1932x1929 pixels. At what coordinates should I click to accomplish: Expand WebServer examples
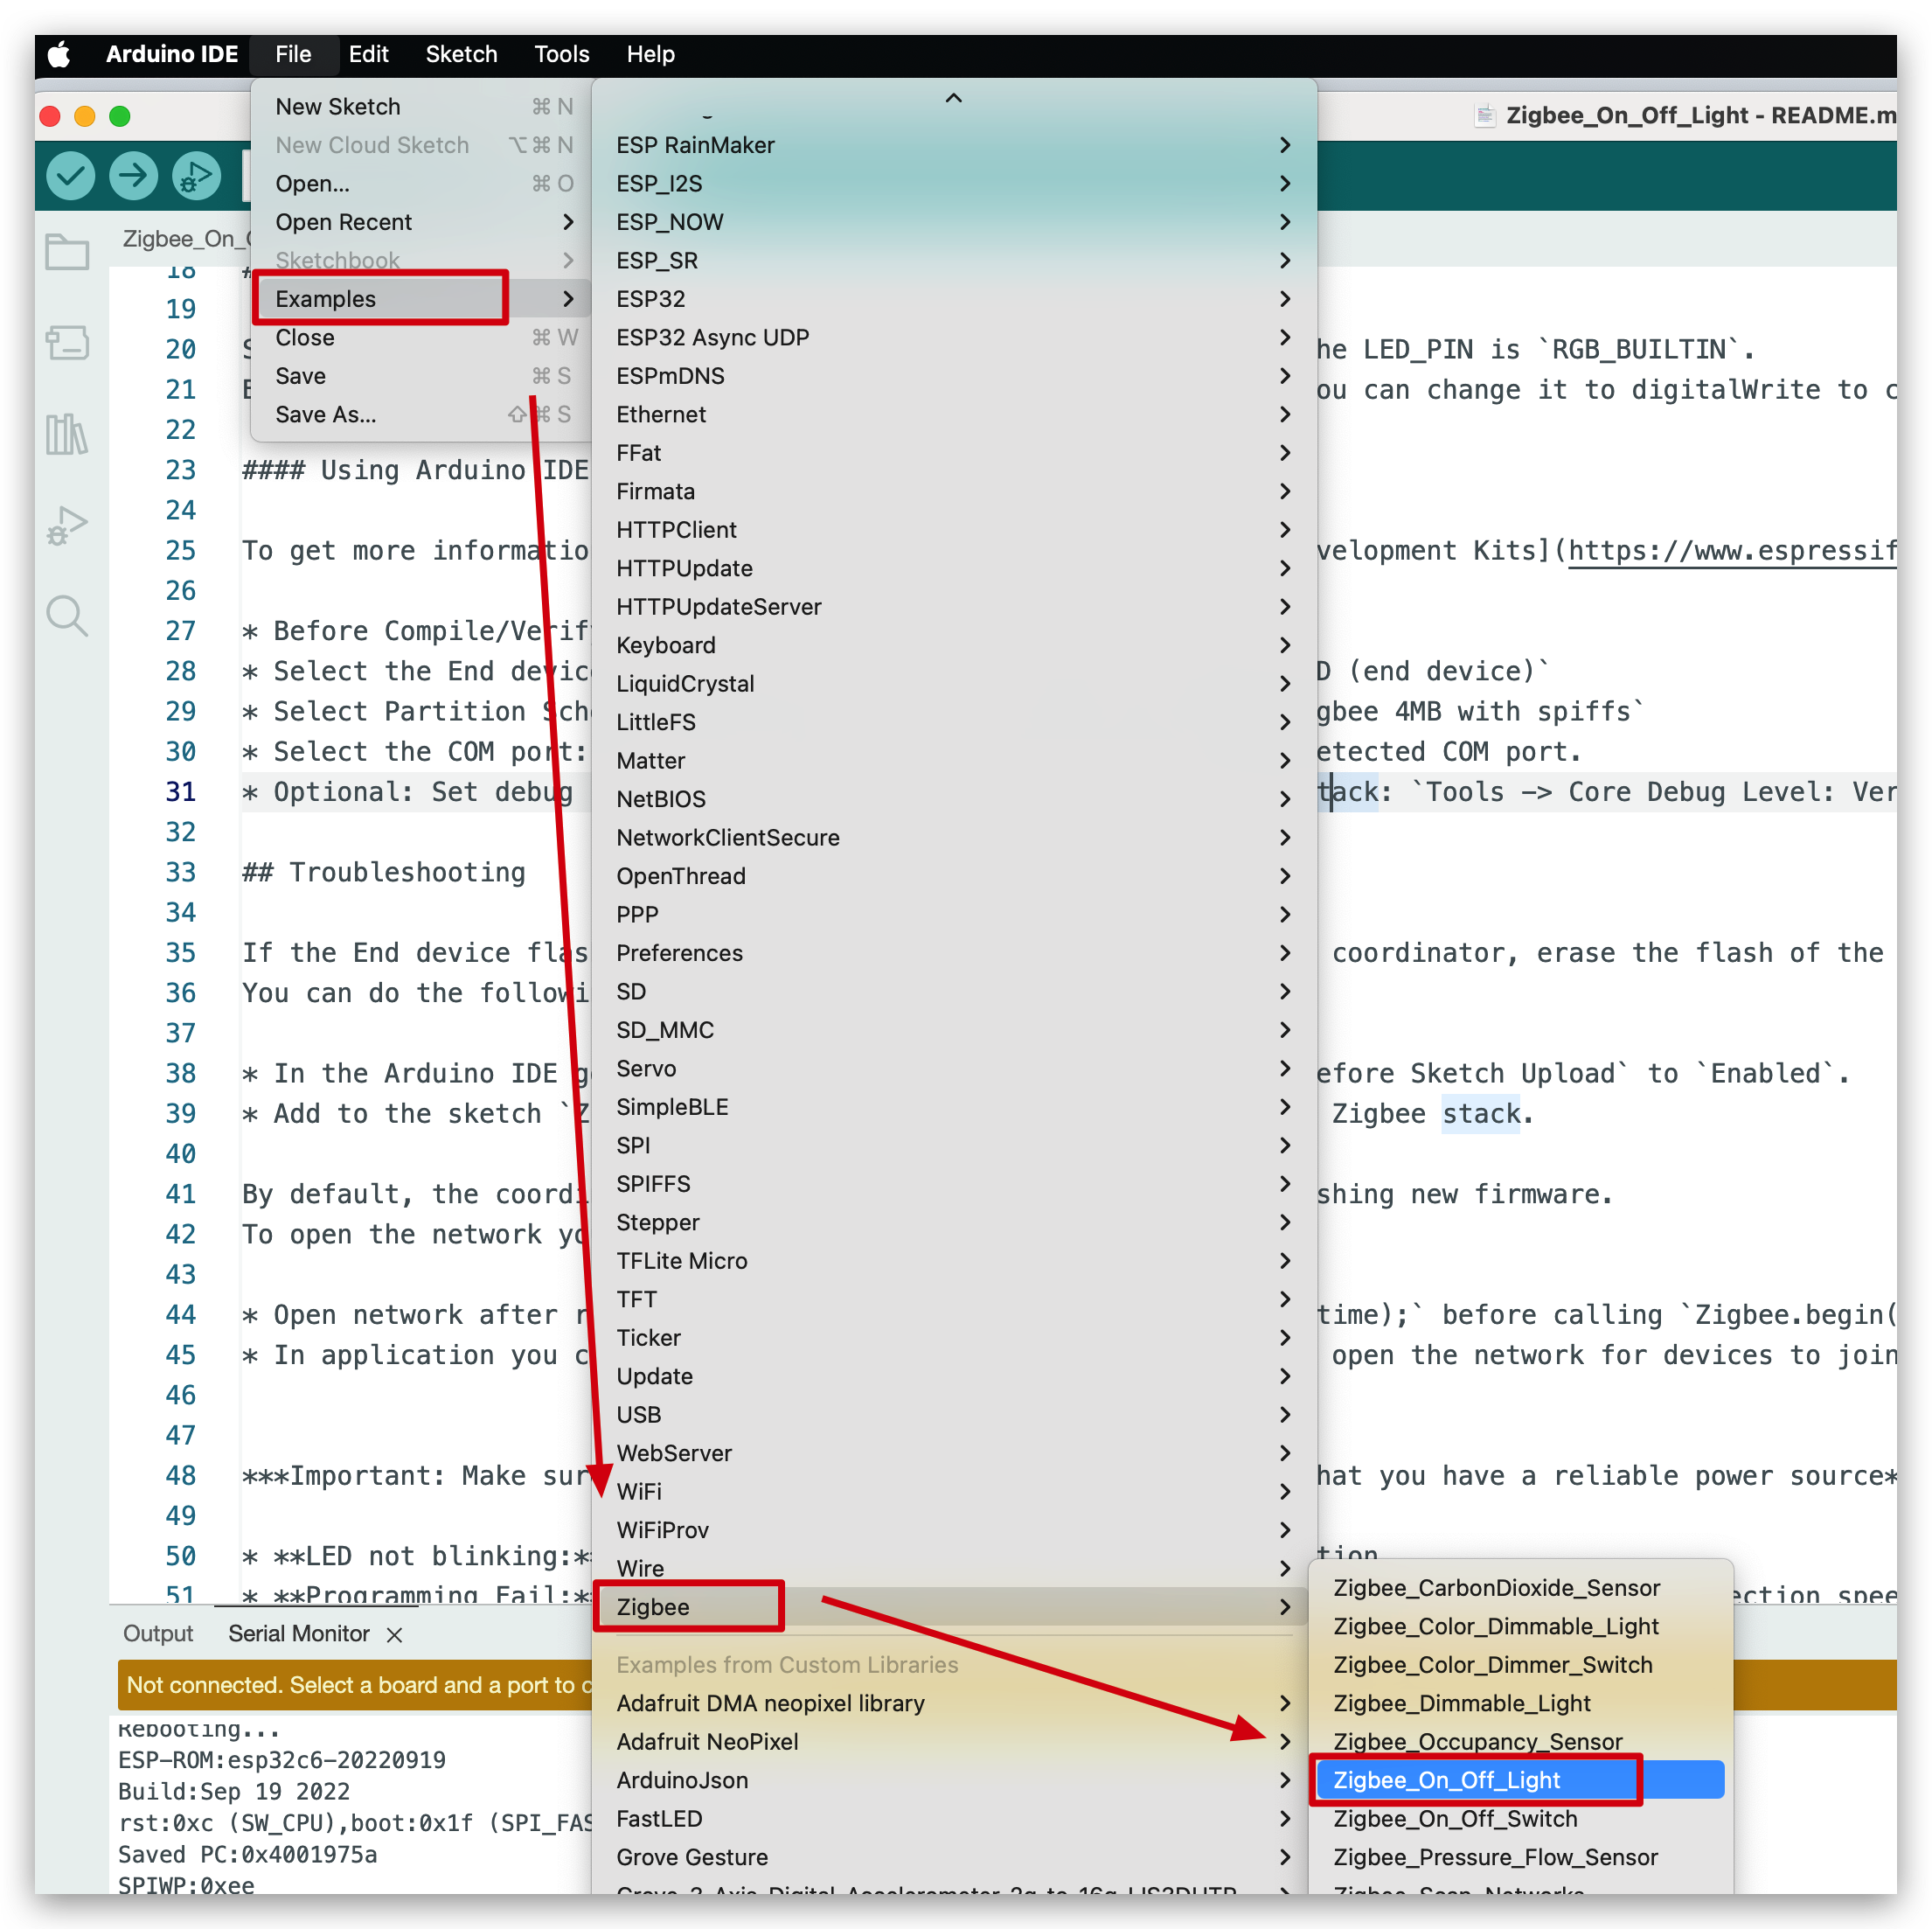(953, 1453)
